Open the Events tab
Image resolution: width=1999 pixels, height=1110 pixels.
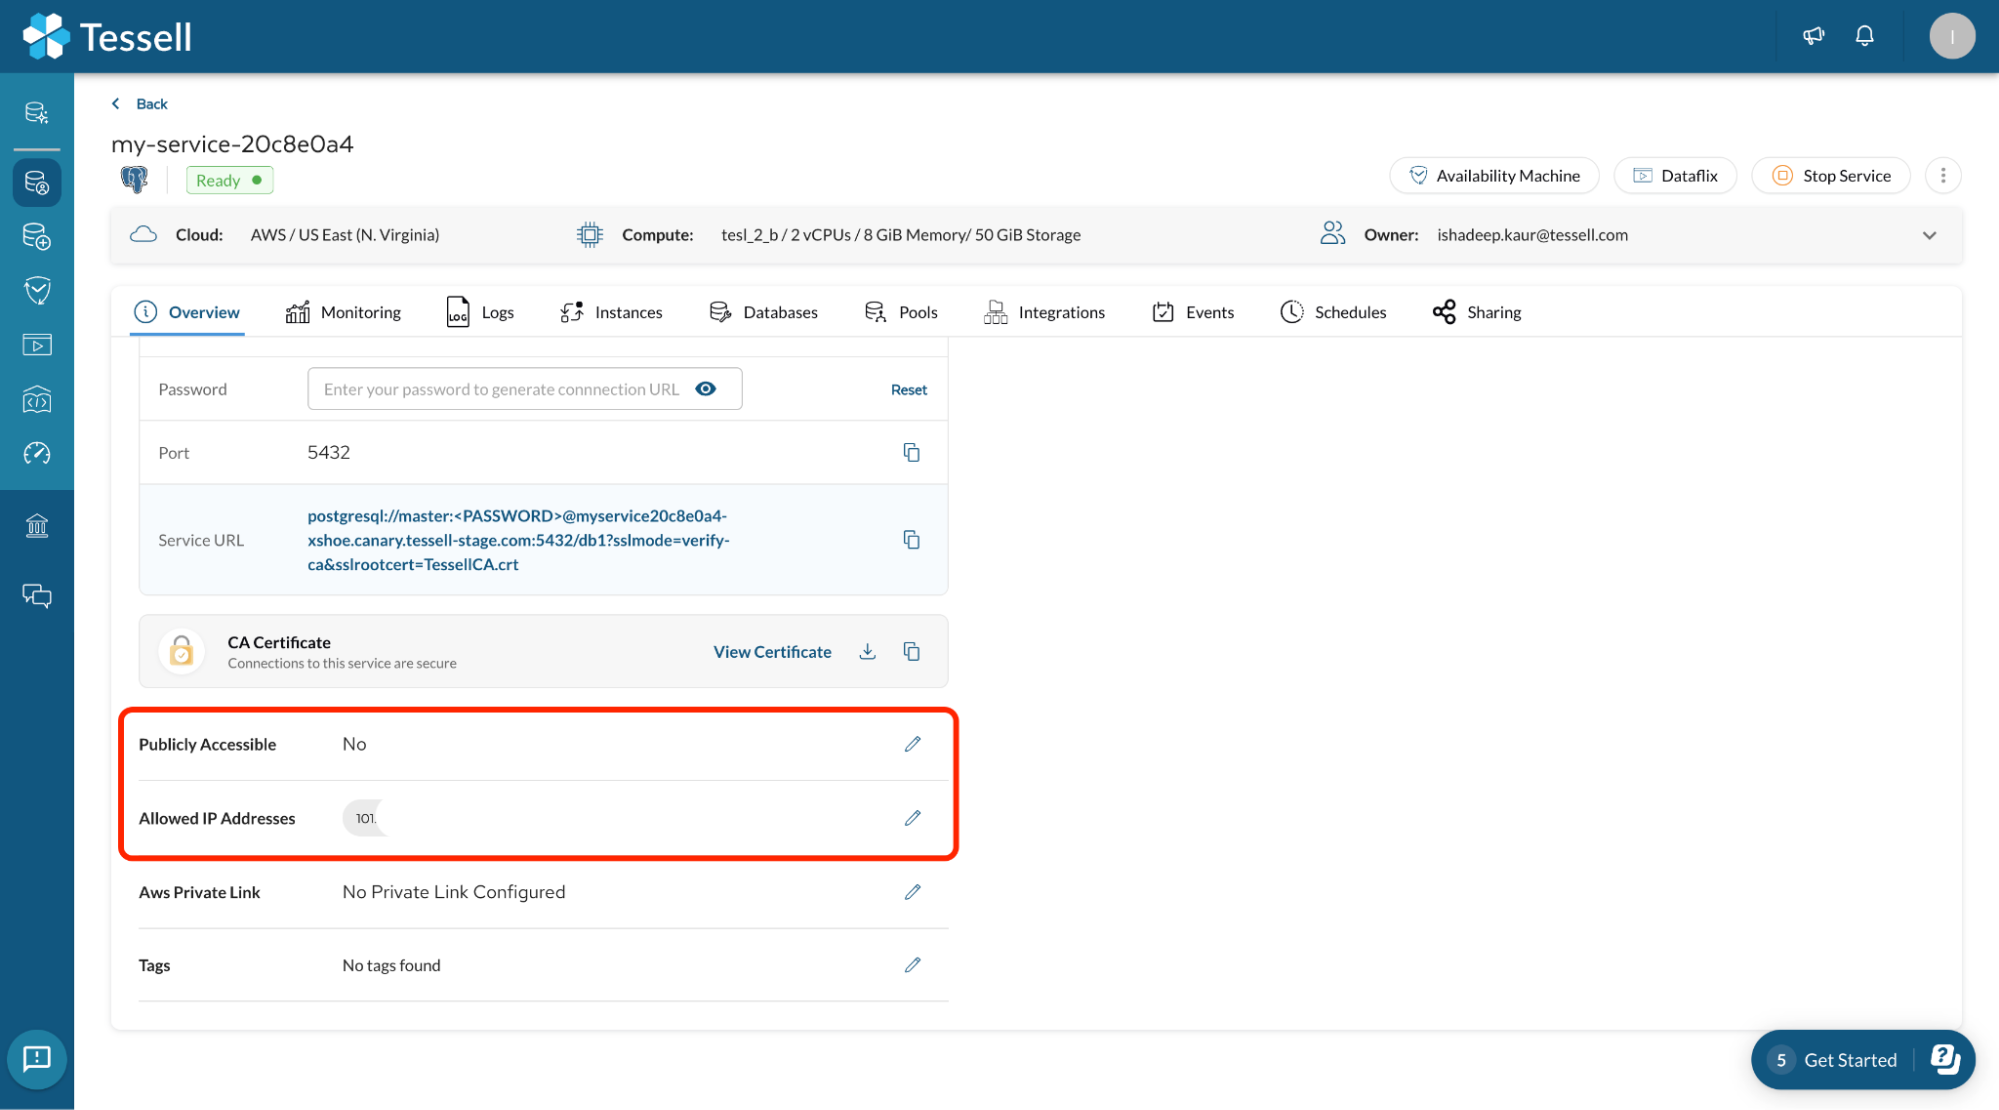1193,312
